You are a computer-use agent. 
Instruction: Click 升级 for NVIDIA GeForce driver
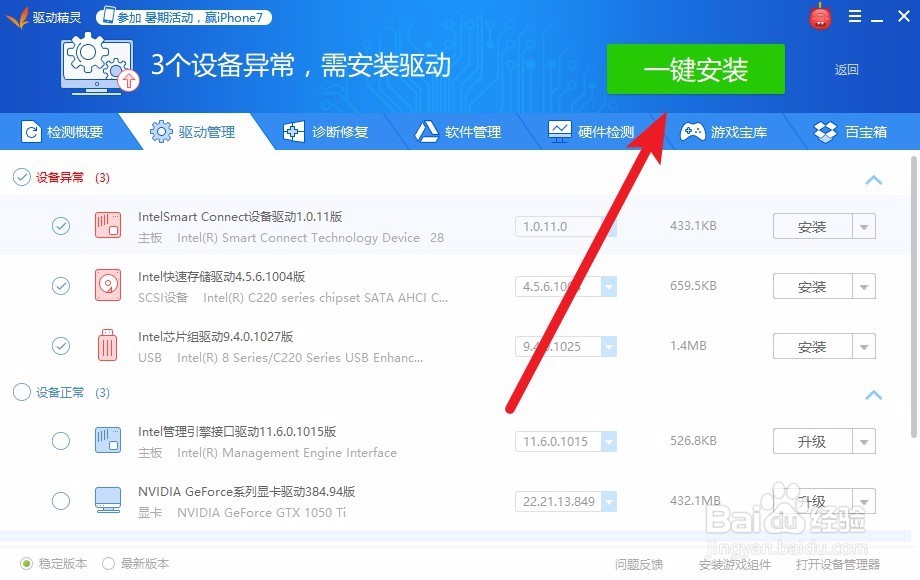point(813,501)
